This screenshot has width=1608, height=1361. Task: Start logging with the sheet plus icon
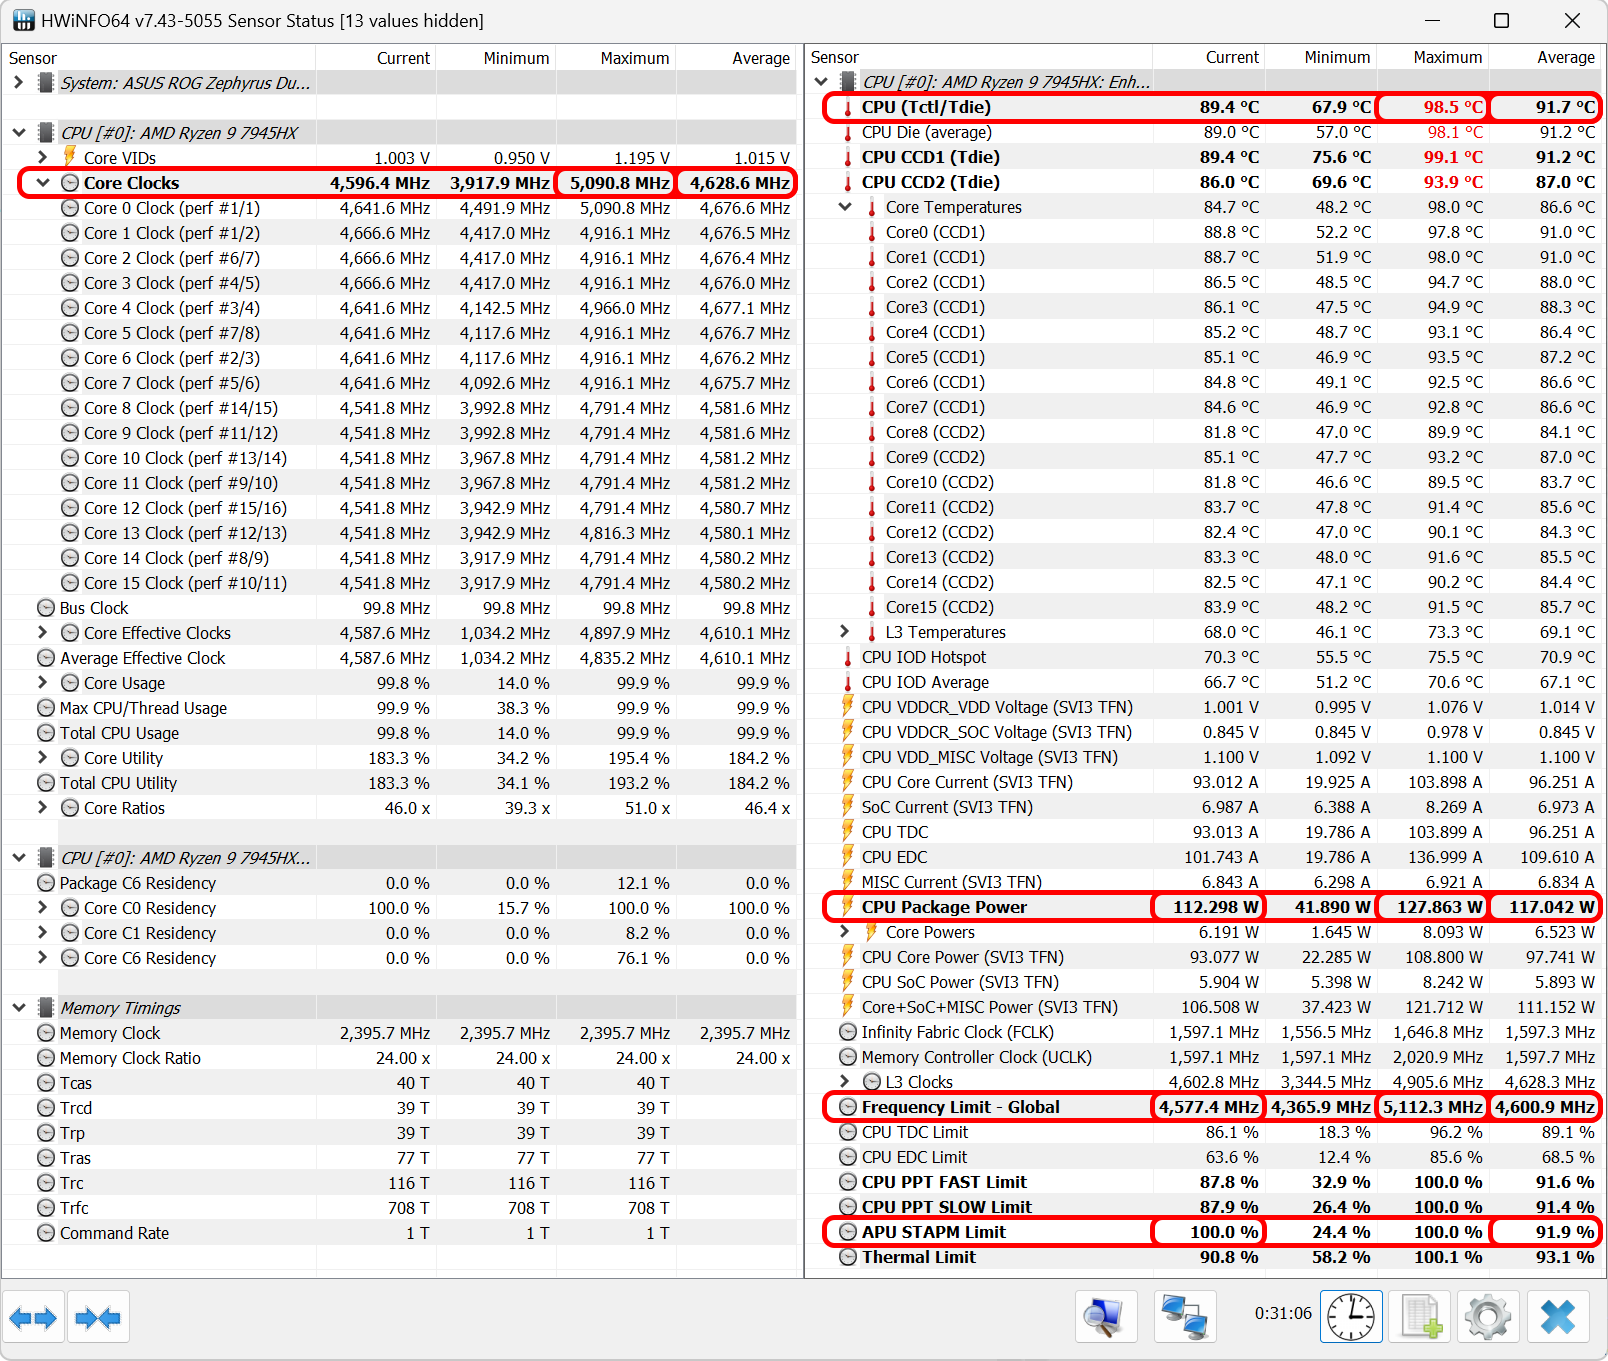click(1420, 1317)
